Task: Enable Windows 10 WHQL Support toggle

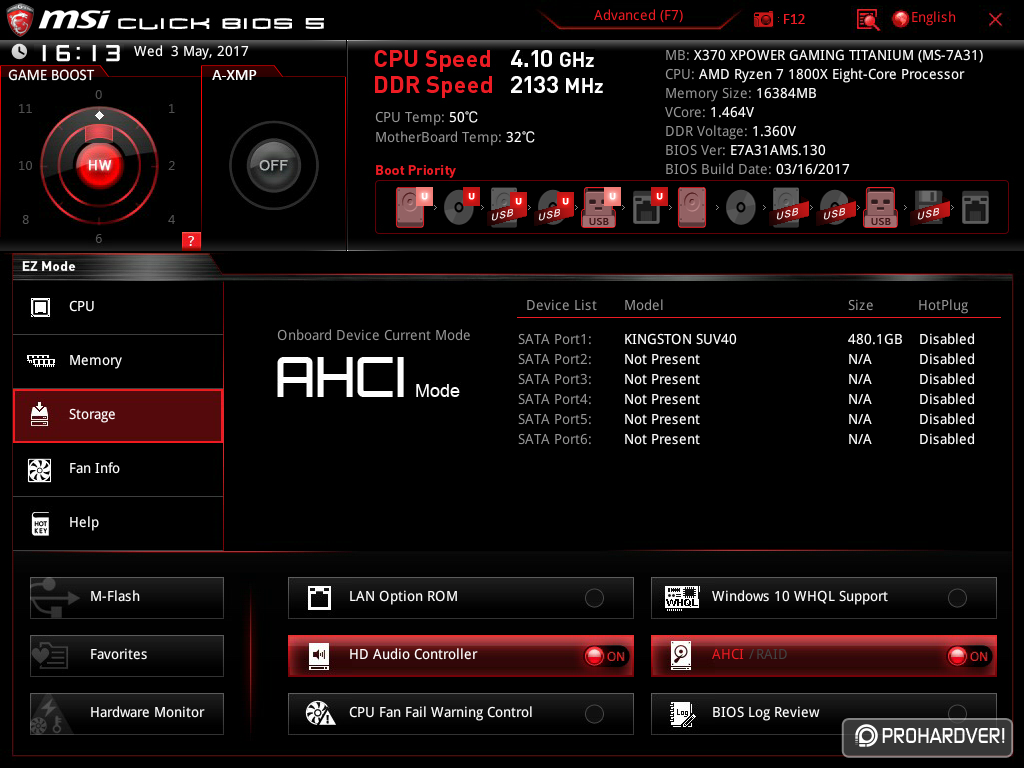Action: pyautogui.click(x=957, y=598)
